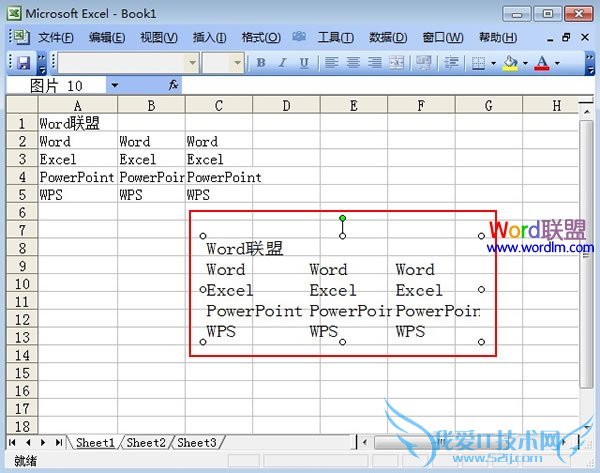The width and height of the screenshot is (600, 473).
Task: Minimize the workbook window in menu bar
Action: (550, 39)
